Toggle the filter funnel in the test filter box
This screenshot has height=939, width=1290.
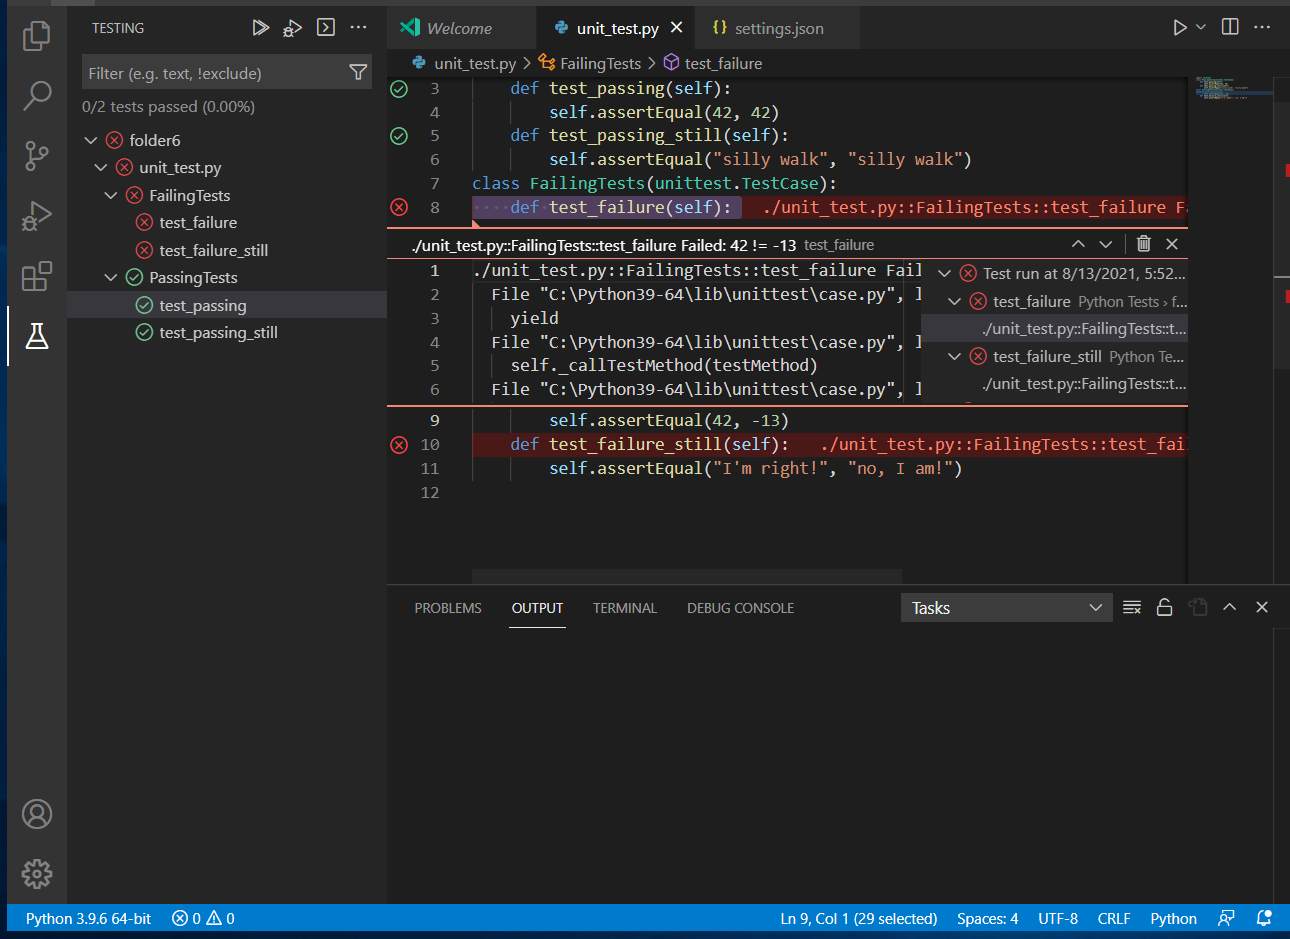pyautogui.click(x=358, y=71)
